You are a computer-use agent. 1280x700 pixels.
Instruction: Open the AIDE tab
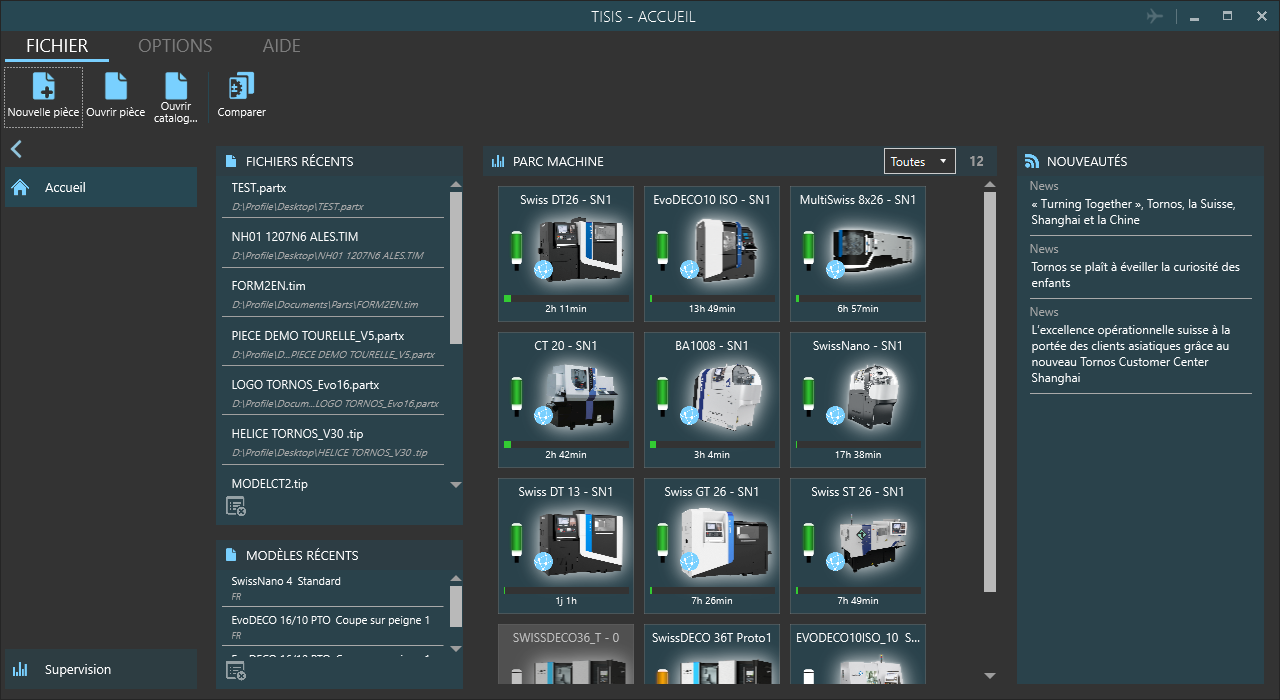(281, 46)
